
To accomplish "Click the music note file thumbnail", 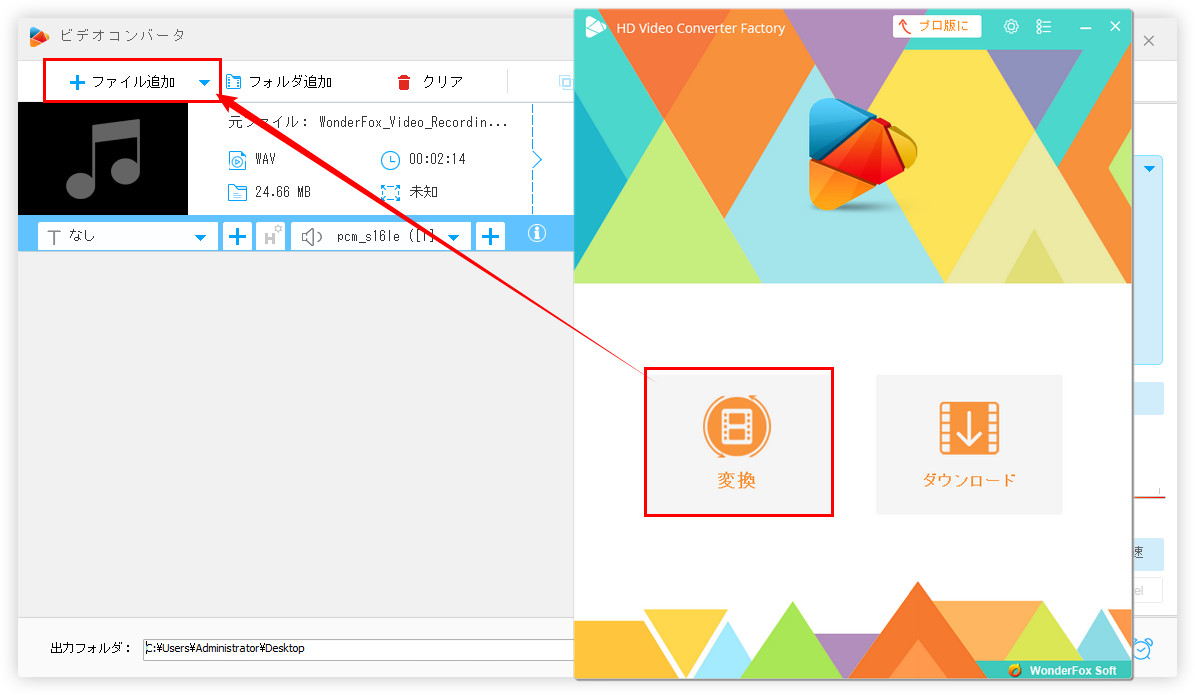I will [103, 159].
